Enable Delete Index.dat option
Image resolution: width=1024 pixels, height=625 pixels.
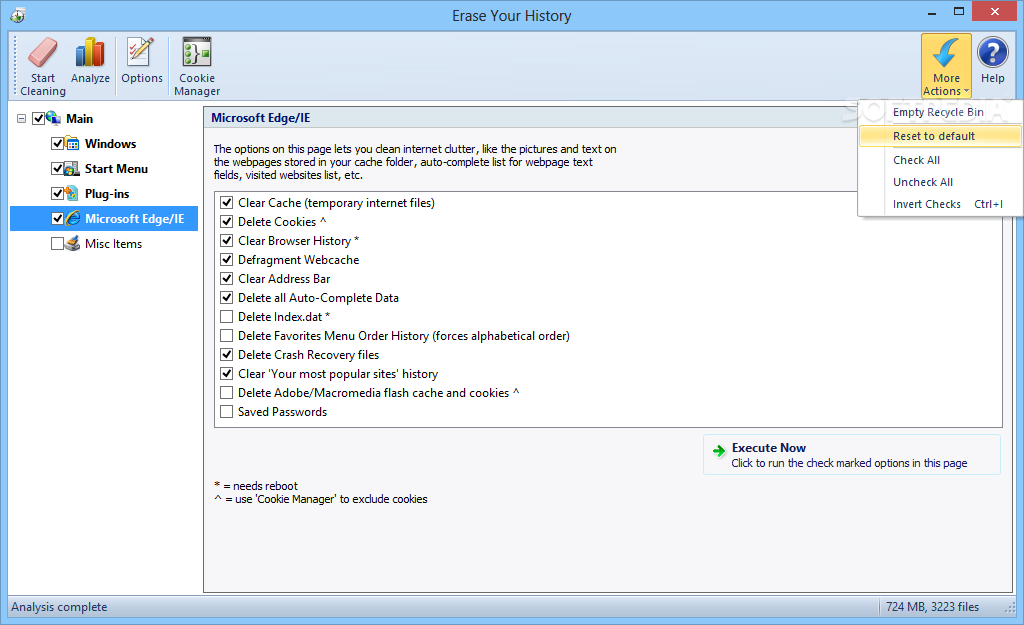click(x=227, y=317)
